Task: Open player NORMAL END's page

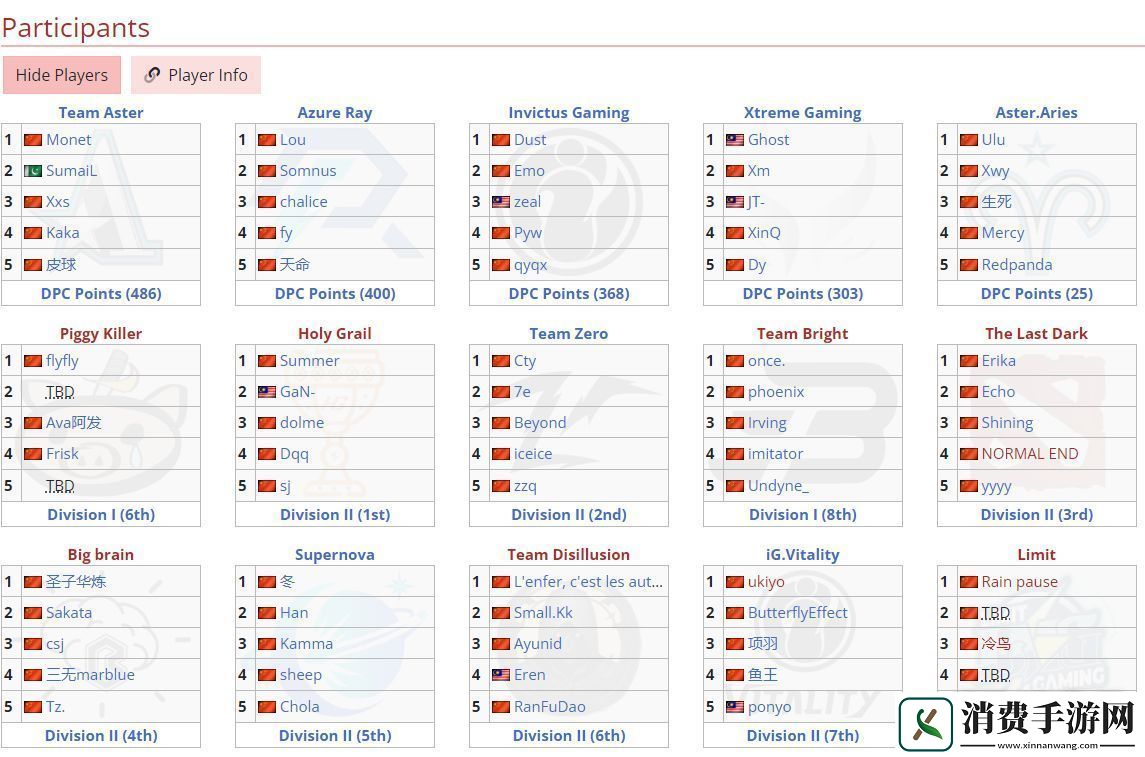Action: pyautogui.click(x=1030, y=454)
